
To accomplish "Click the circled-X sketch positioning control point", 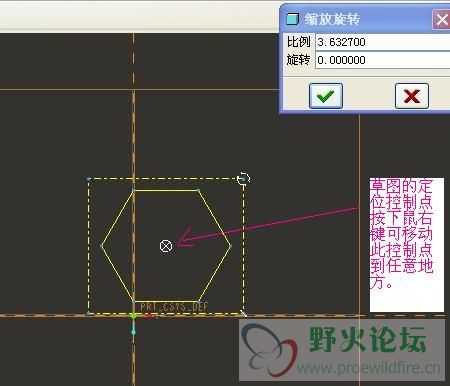I will (166, 246).
